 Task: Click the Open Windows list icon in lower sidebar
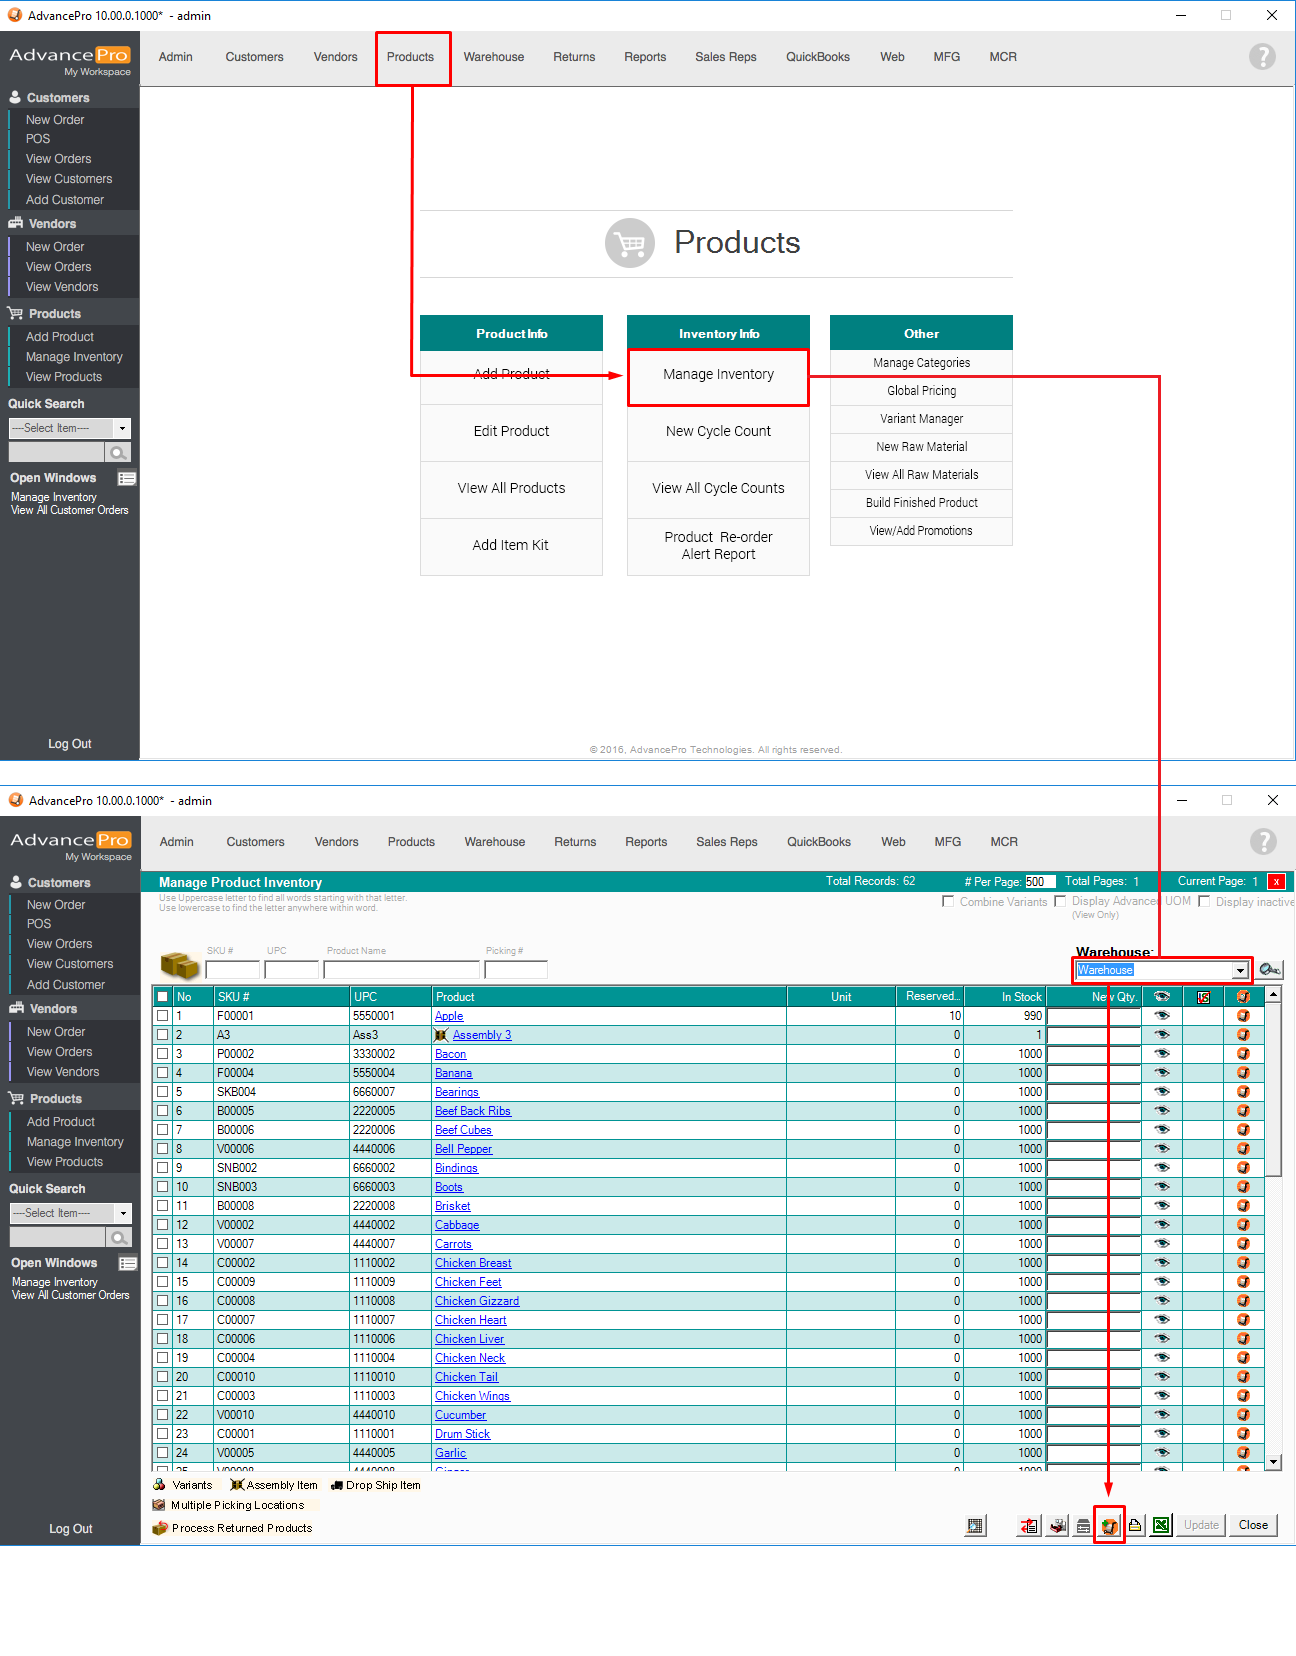coord(128,1263)
